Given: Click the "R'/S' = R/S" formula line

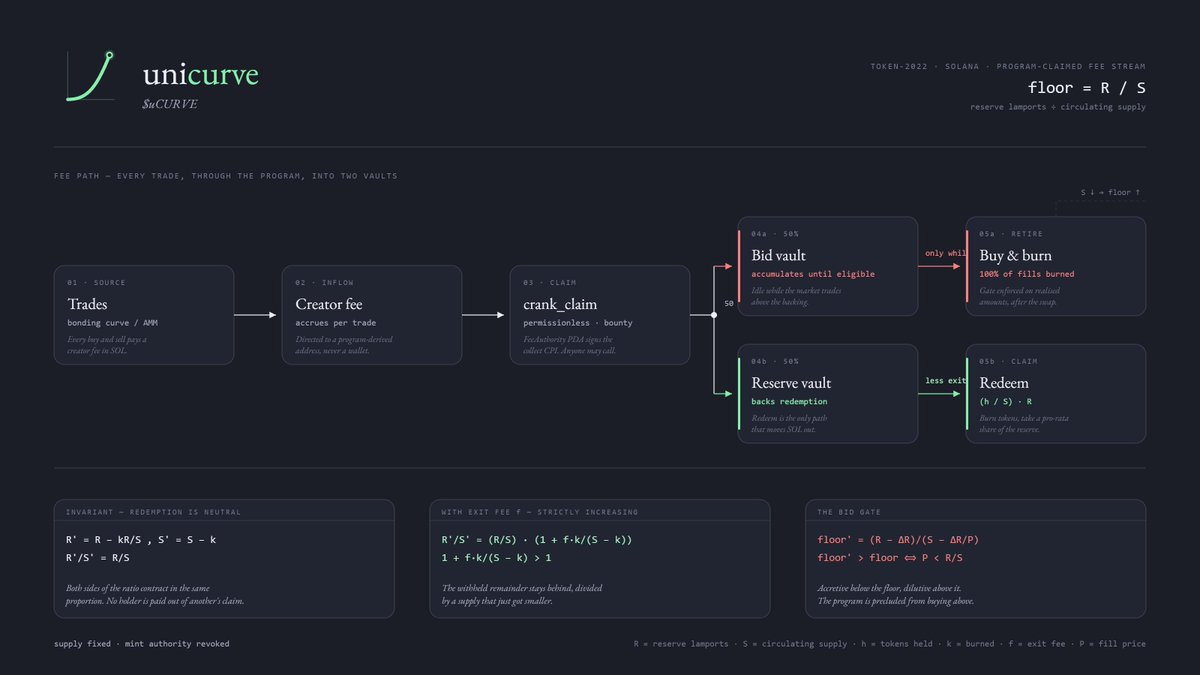Looking at the screenshot, I should click(x=97, y=557).
